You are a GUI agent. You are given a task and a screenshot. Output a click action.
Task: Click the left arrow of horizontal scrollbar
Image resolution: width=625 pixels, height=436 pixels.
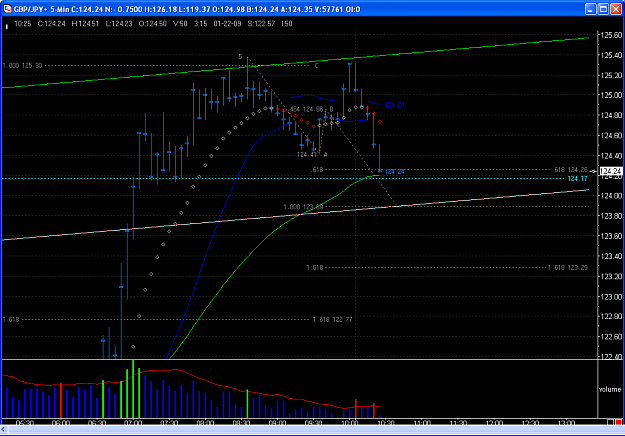[x=4, y=430]
